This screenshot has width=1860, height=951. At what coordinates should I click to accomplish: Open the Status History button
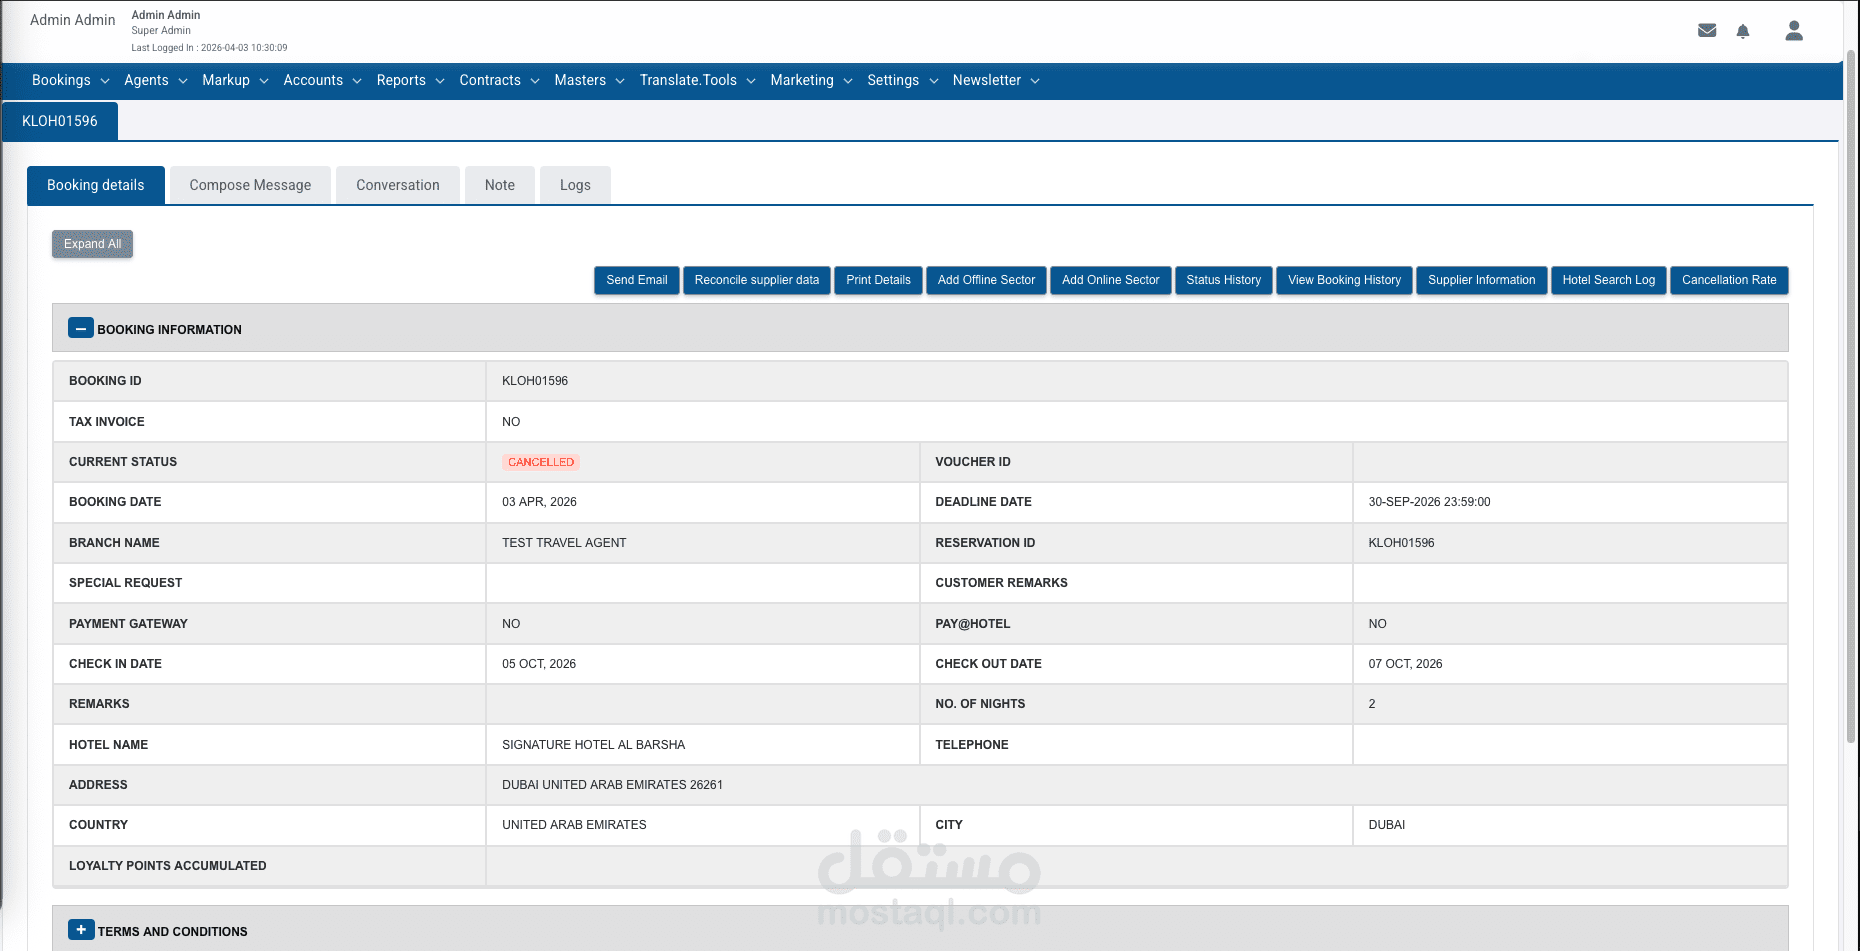[1224, 280]
